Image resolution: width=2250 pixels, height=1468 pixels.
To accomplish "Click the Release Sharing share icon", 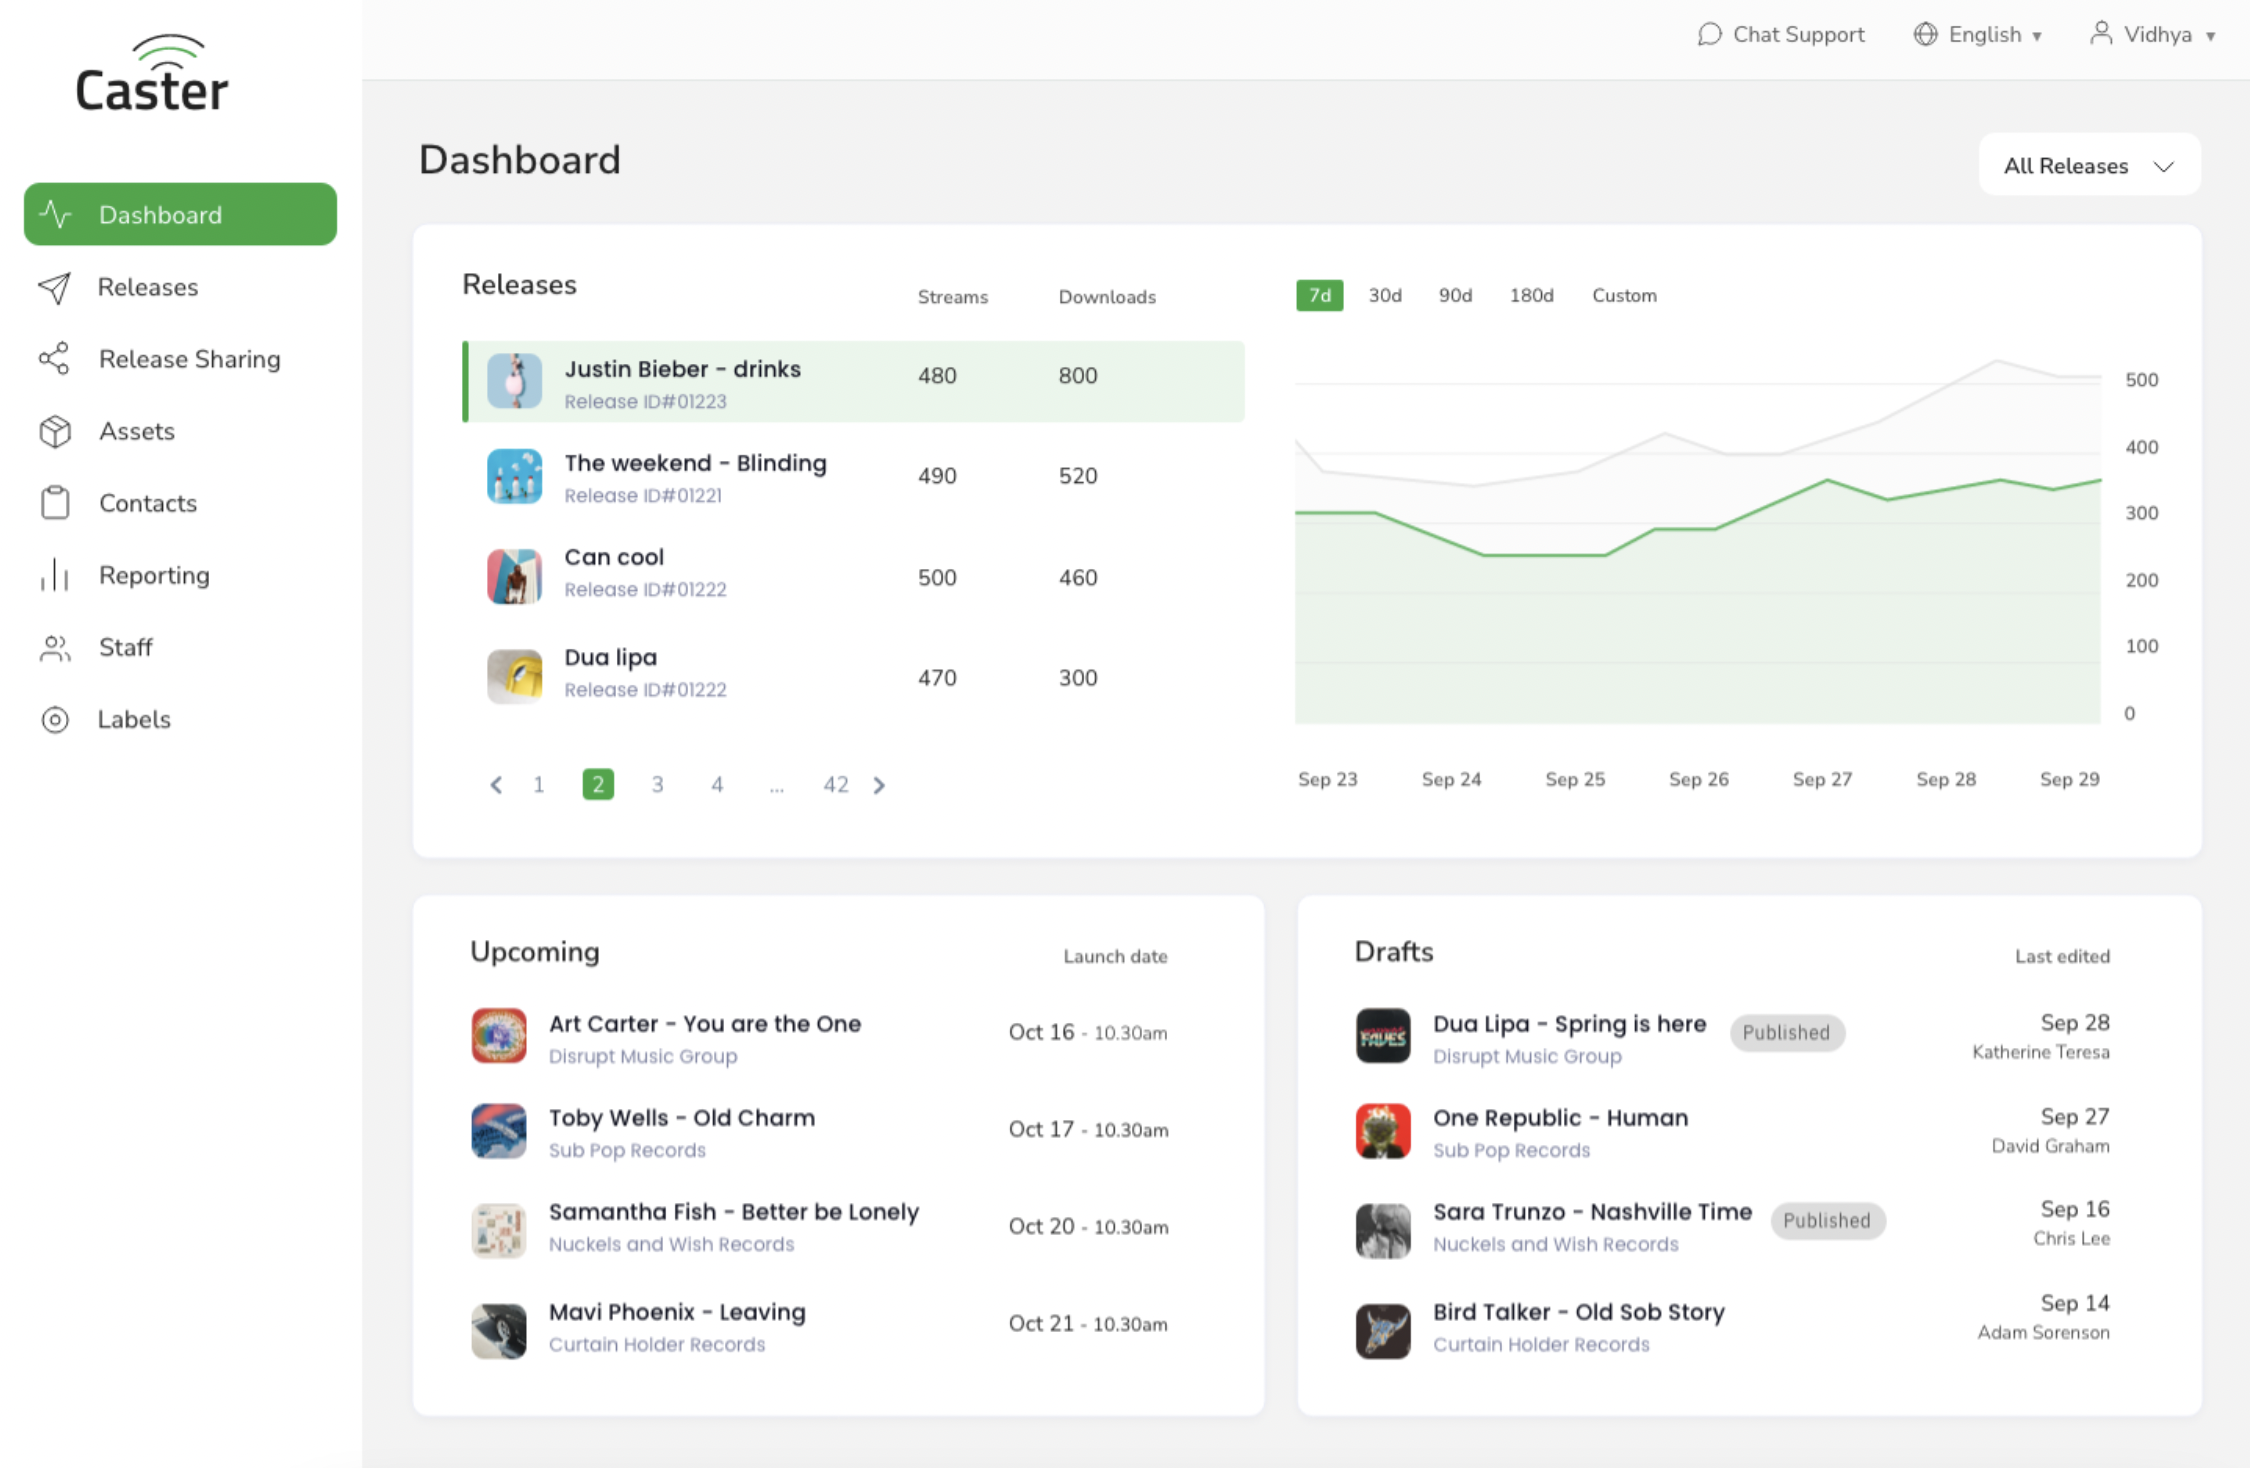I will pos(55,359).
